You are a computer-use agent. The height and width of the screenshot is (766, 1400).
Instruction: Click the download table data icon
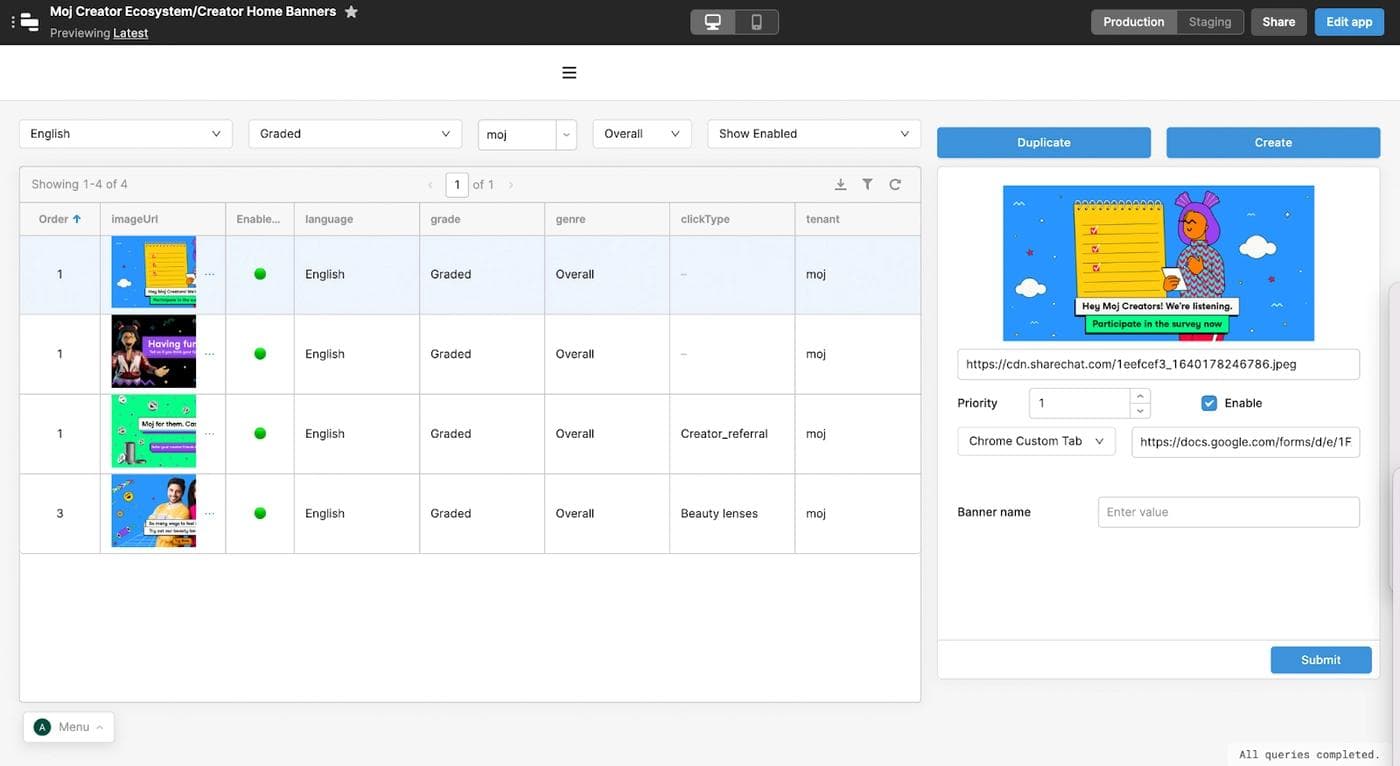point(840,183)
